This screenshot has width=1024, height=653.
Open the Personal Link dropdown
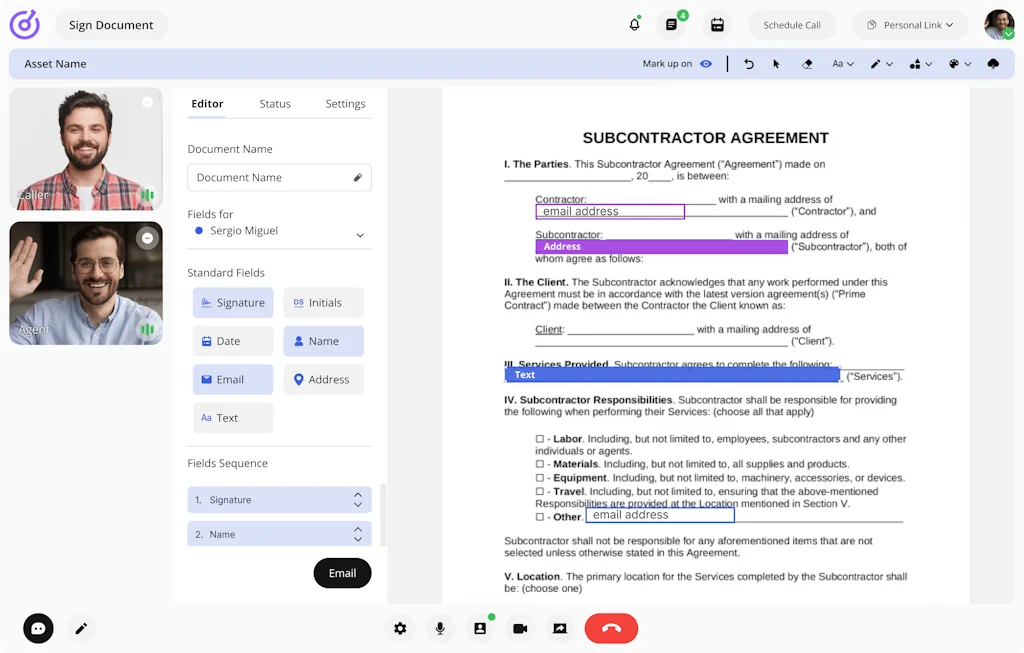(910, 25)
